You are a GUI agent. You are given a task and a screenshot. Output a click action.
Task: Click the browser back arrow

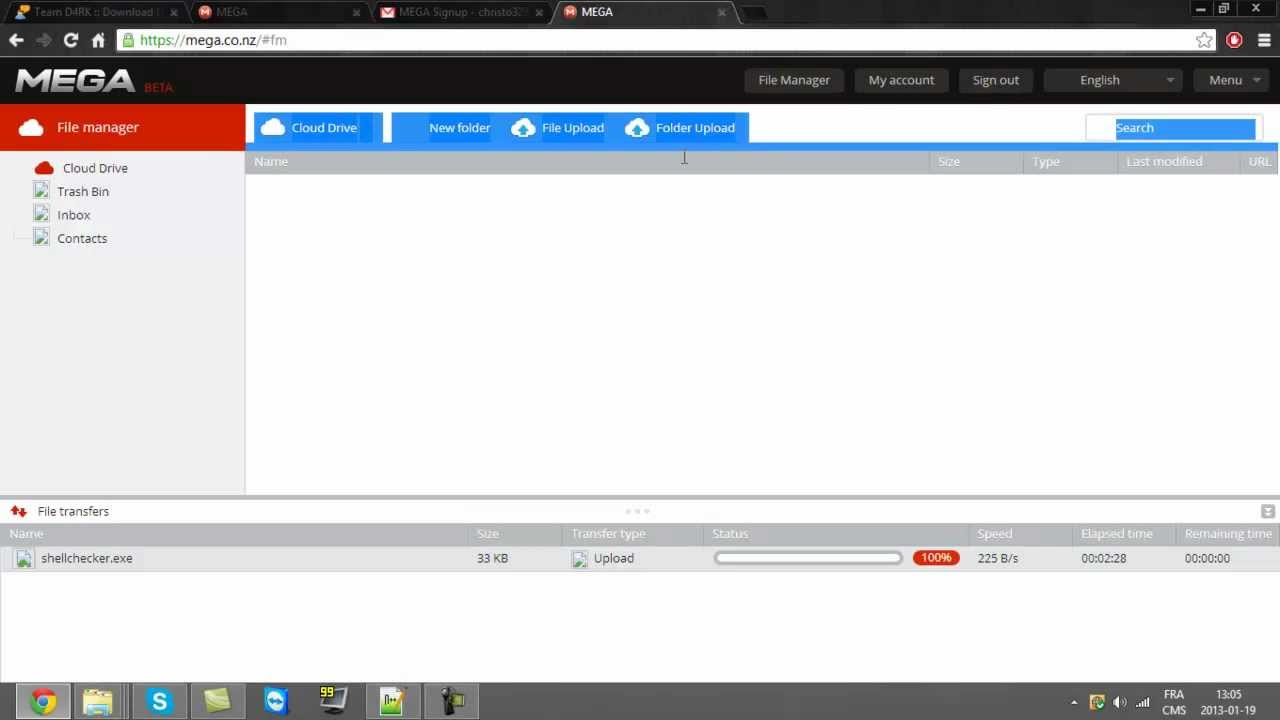tap(16, 40)
